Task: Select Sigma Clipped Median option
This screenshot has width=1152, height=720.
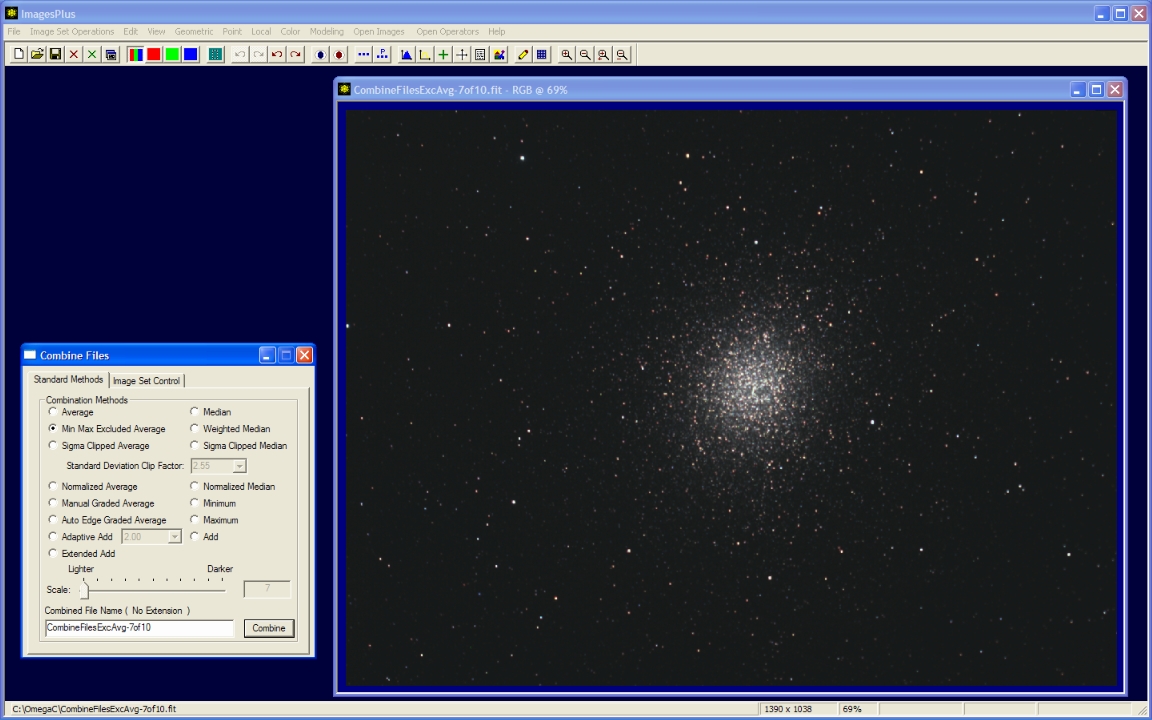Action: [194, 445]
